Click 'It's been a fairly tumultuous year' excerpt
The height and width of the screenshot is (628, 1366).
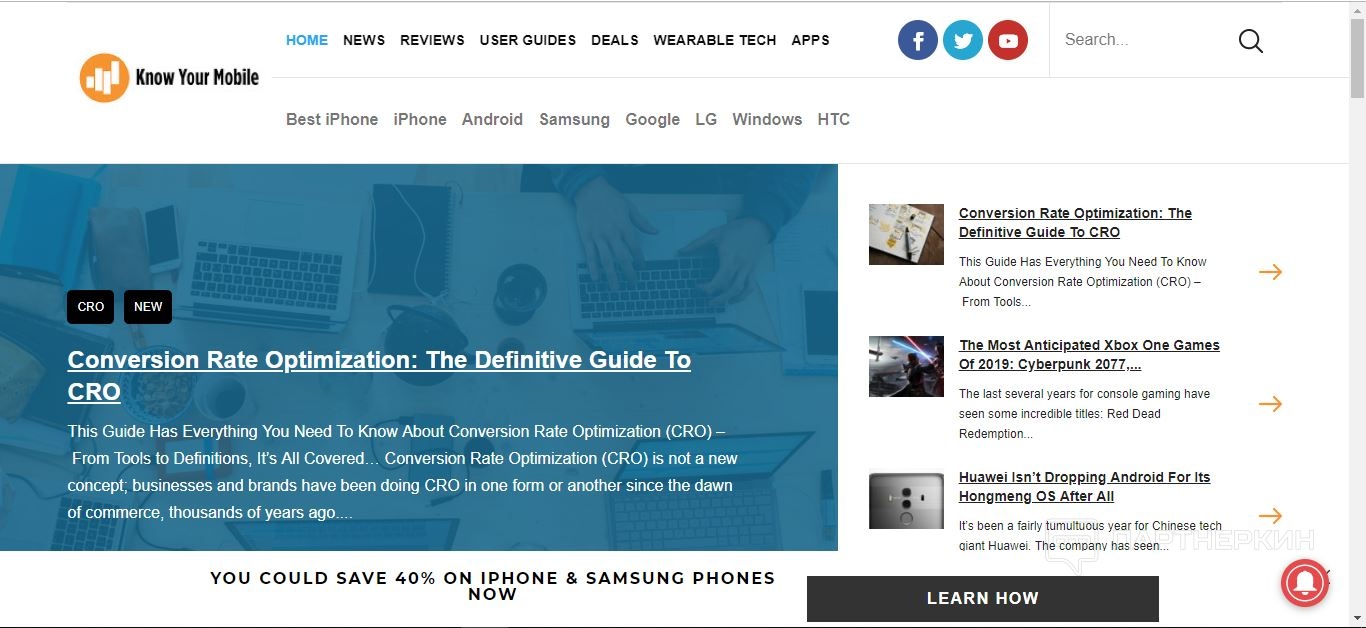tap(1090, 536)
